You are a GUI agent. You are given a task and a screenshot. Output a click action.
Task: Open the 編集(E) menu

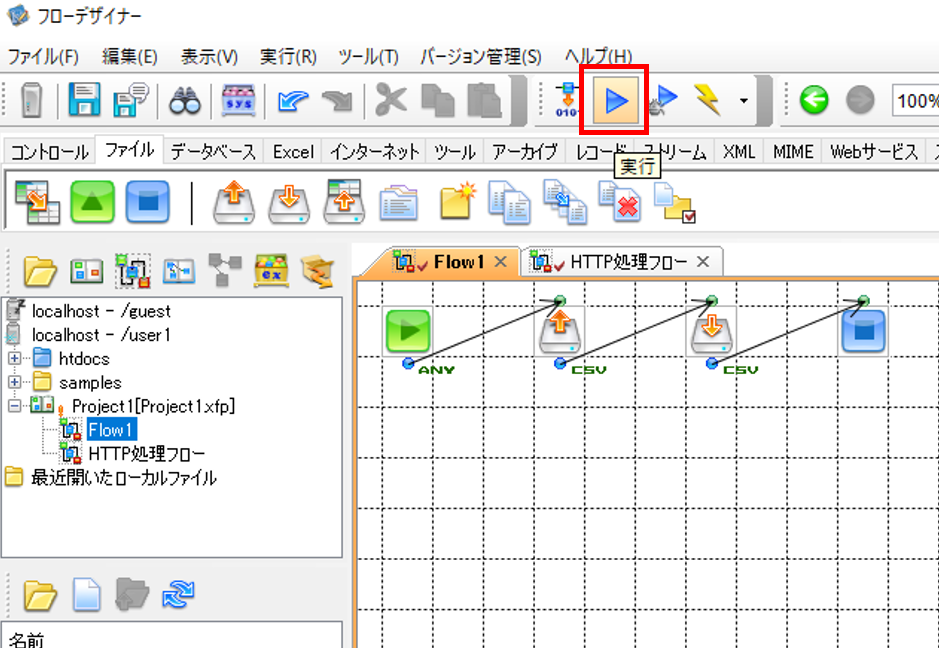click(129, 57)
